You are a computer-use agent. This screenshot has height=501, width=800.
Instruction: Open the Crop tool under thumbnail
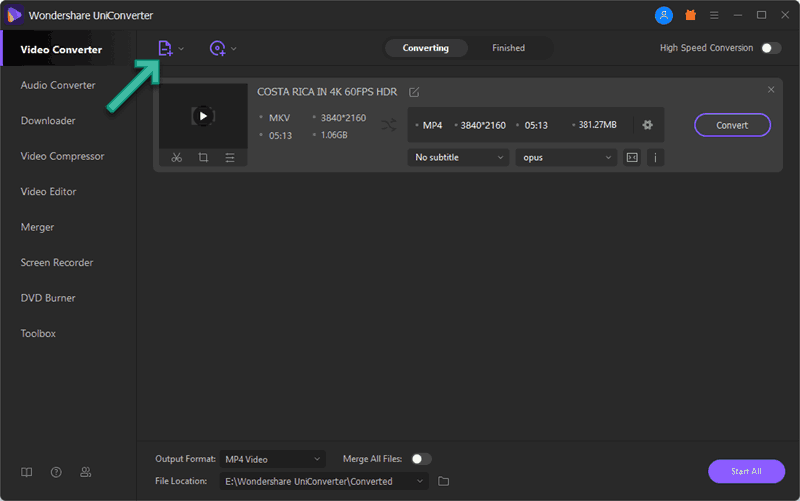pos(203,158)
